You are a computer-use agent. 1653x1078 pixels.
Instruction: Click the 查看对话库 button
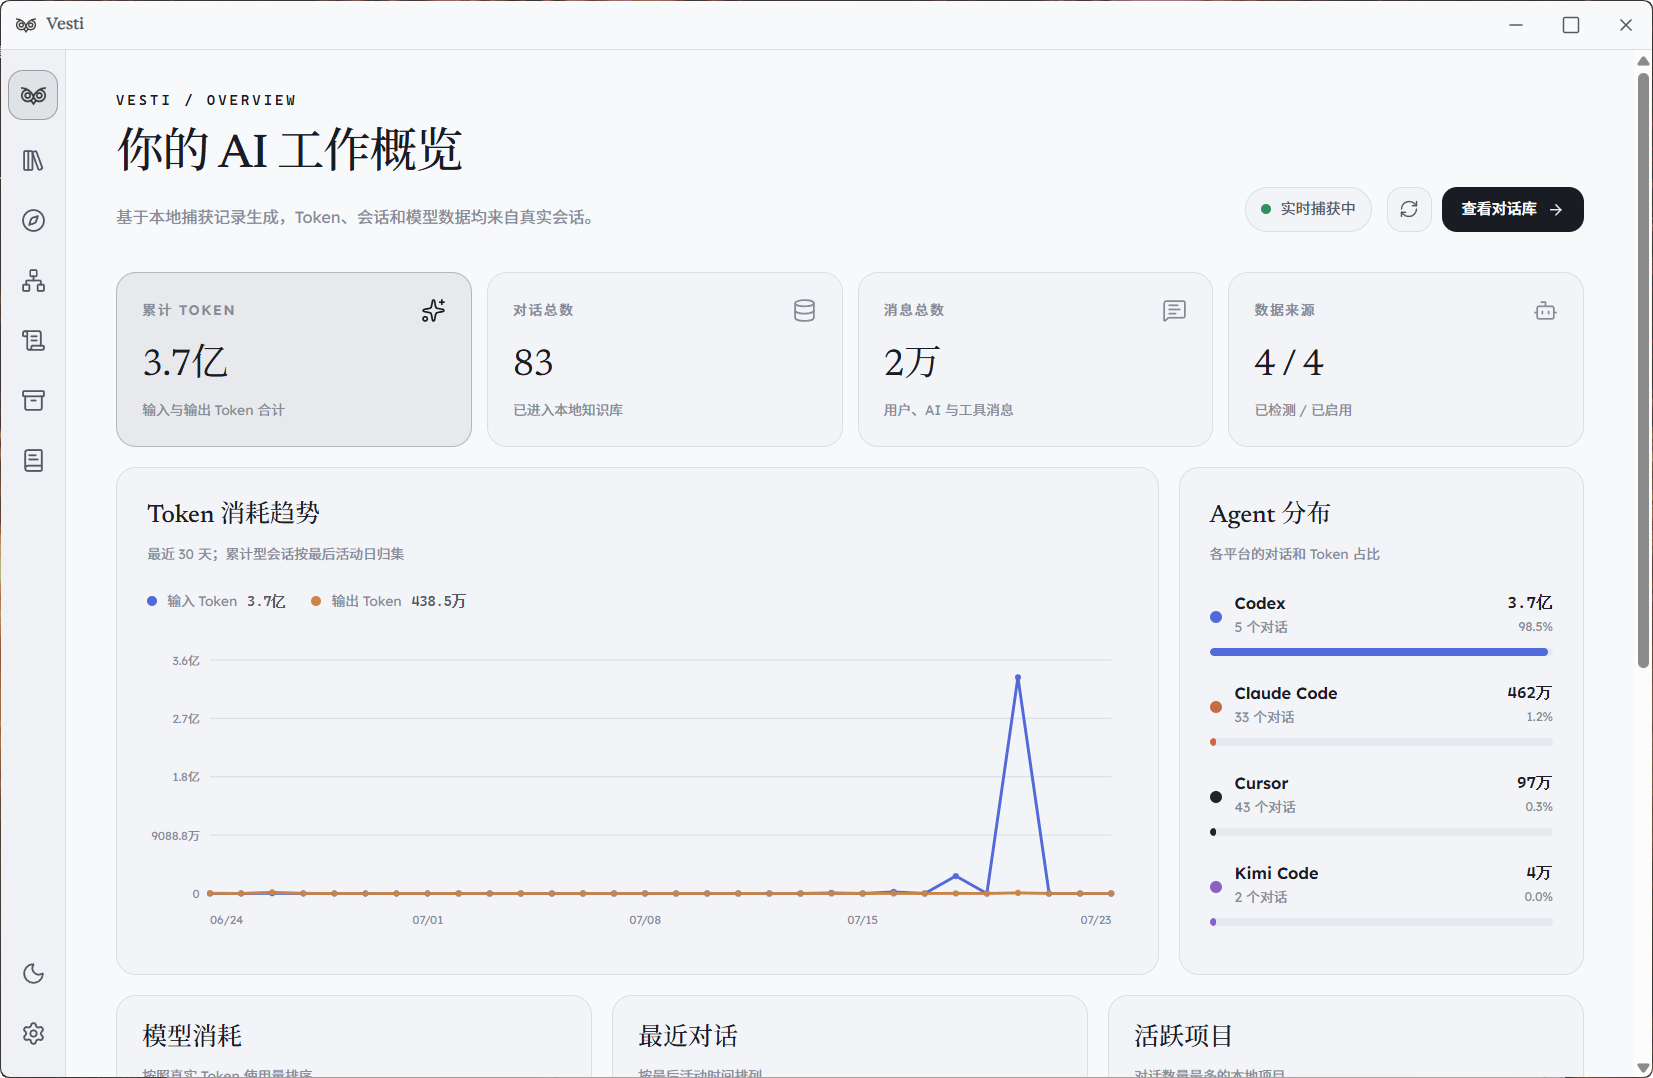pyautogui.click(x=1512, y=209)
